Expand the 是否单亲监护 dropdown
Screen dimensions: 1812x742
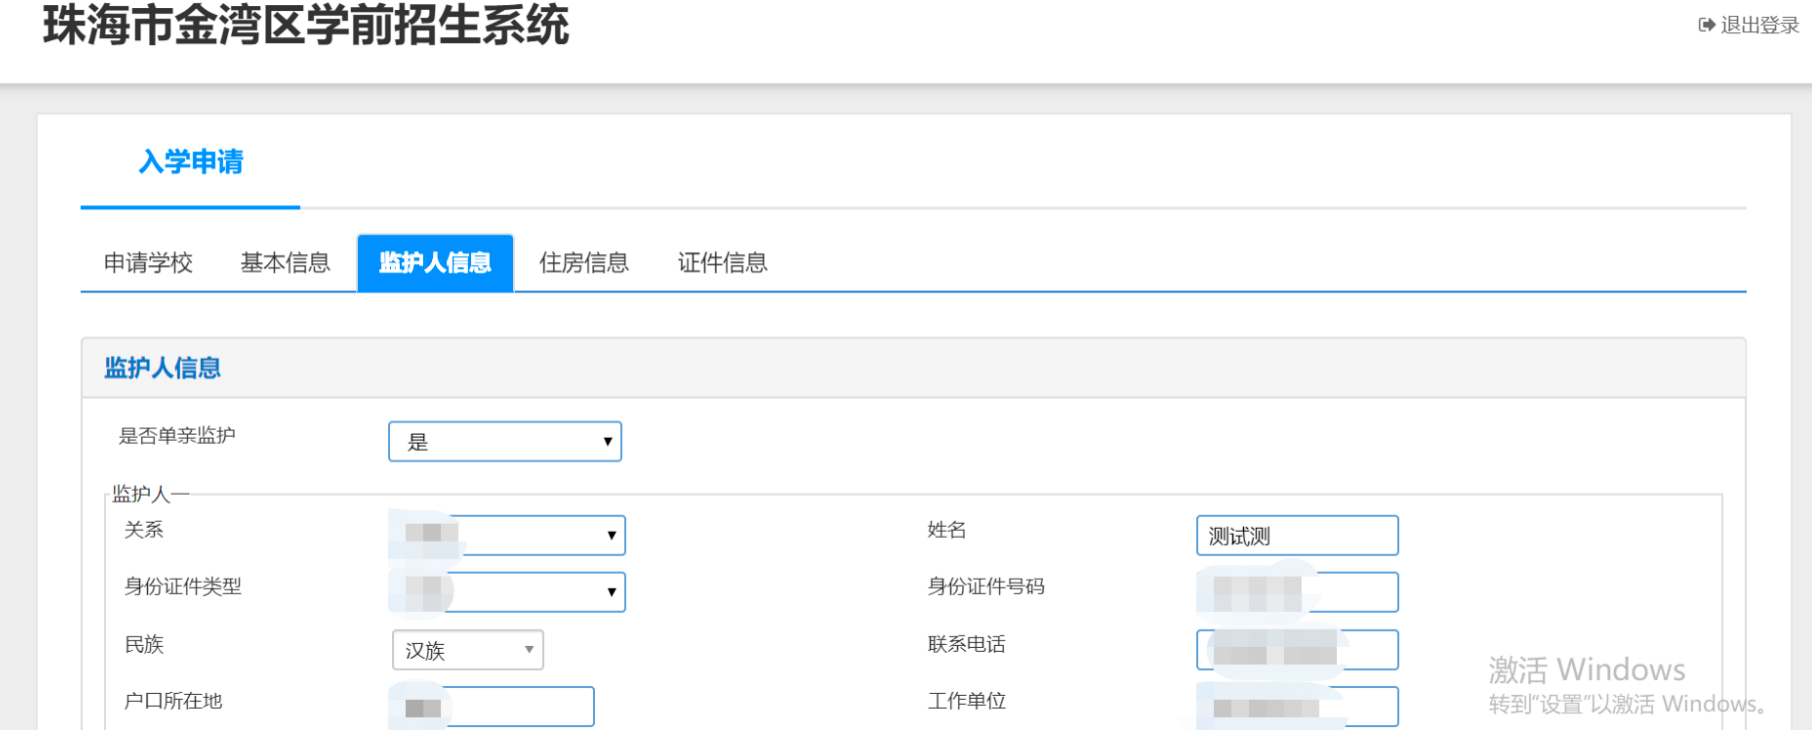click(505, 442)
